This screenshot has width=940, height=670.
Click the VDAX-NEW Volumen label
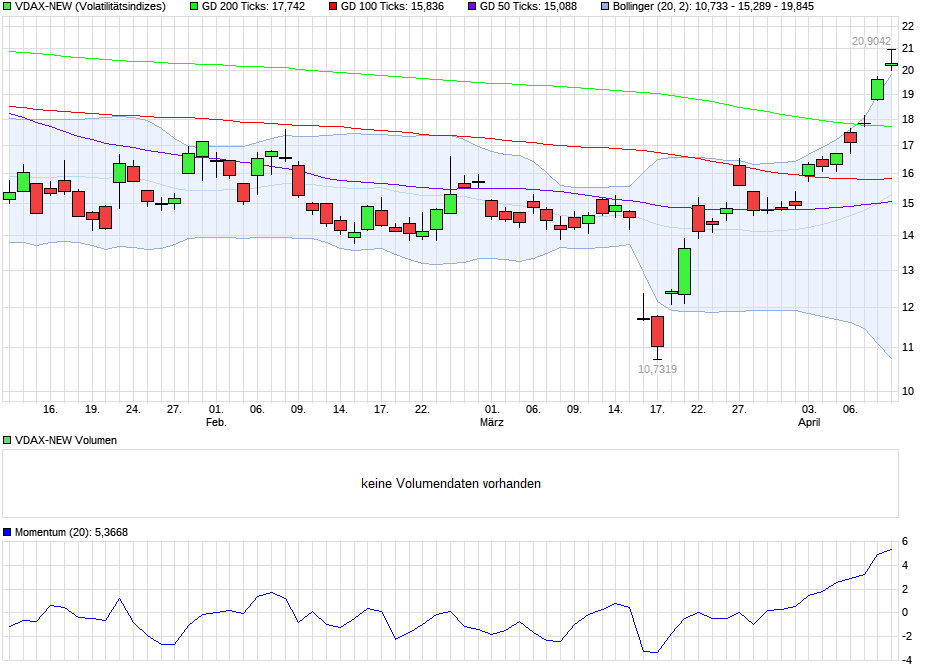pyautogui.click(x=66, y=440)
